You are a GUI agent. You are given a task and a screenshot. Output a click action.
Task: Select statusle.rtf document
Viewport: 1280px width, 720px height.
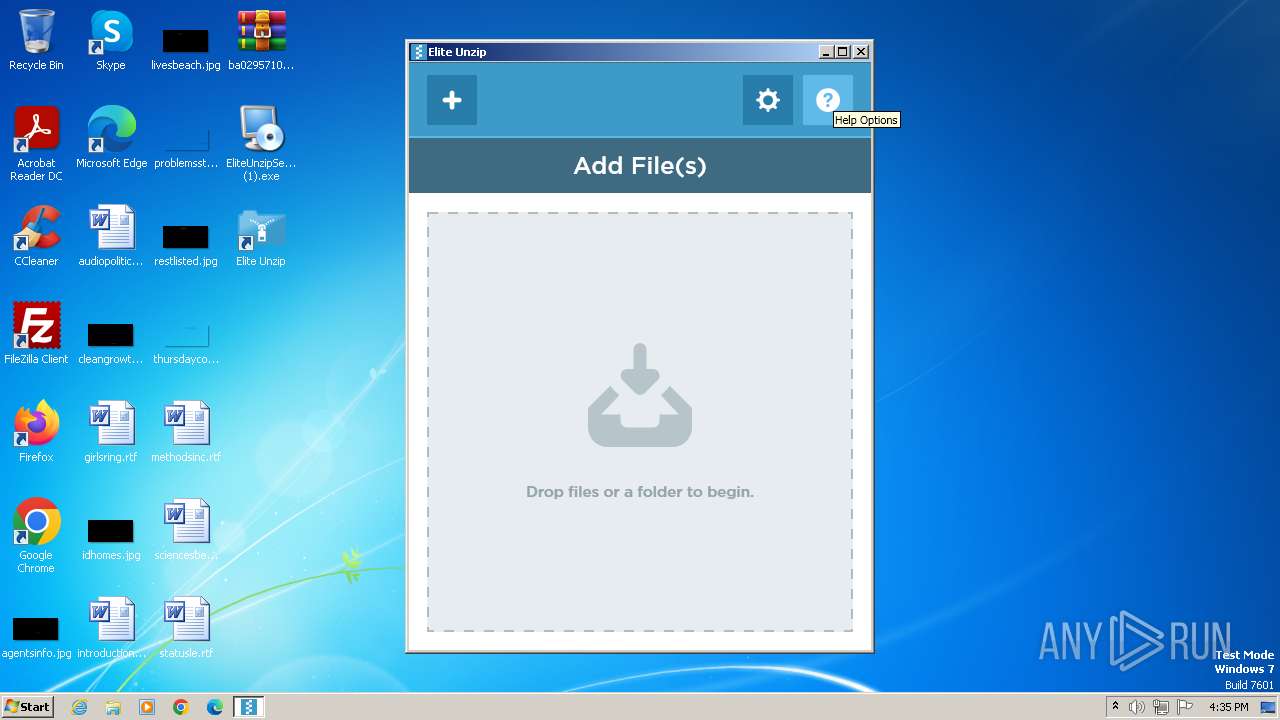coord(186,628)
